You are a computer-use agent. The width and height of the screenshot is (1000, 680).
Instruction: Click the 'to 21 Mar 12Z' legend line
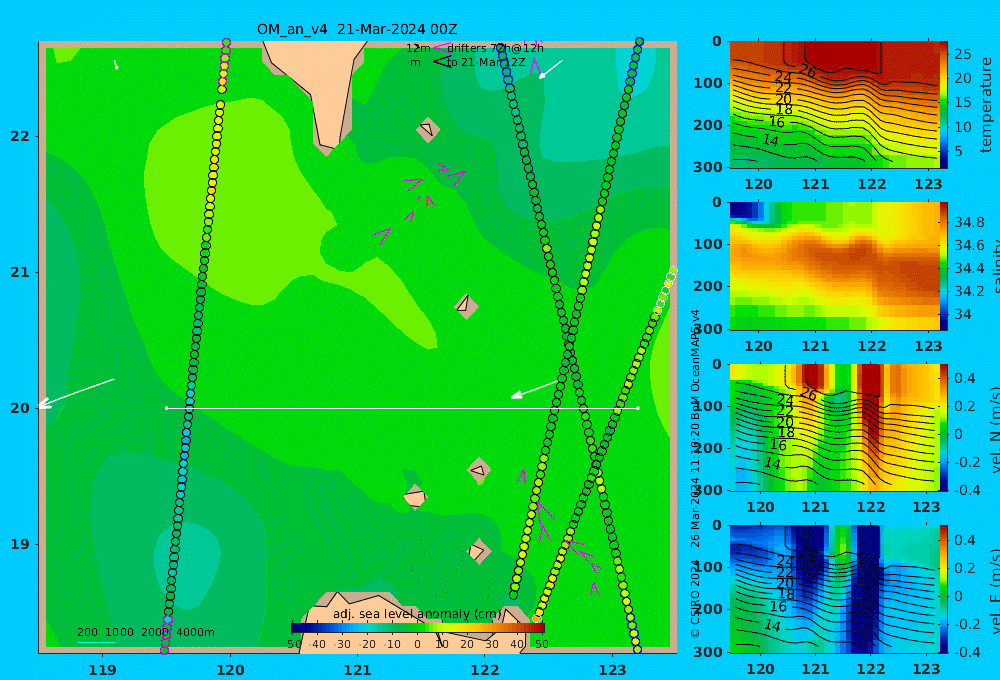click(485, 63)
